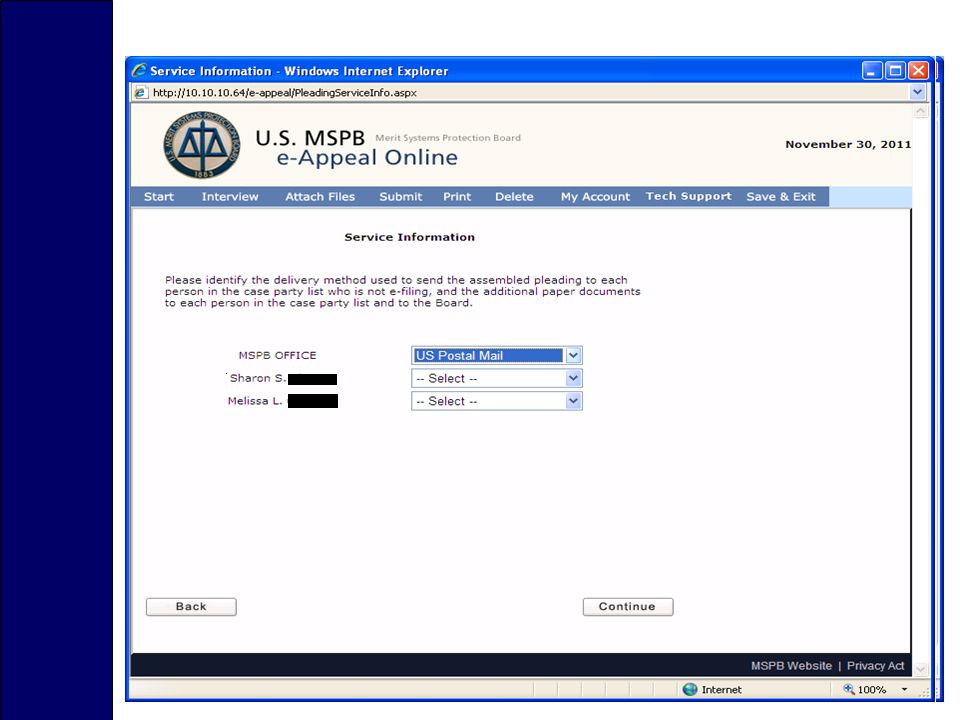The image size is (960, 720).
Task: Choose Save & Exit in navigation bar
Action: point(781,197)
